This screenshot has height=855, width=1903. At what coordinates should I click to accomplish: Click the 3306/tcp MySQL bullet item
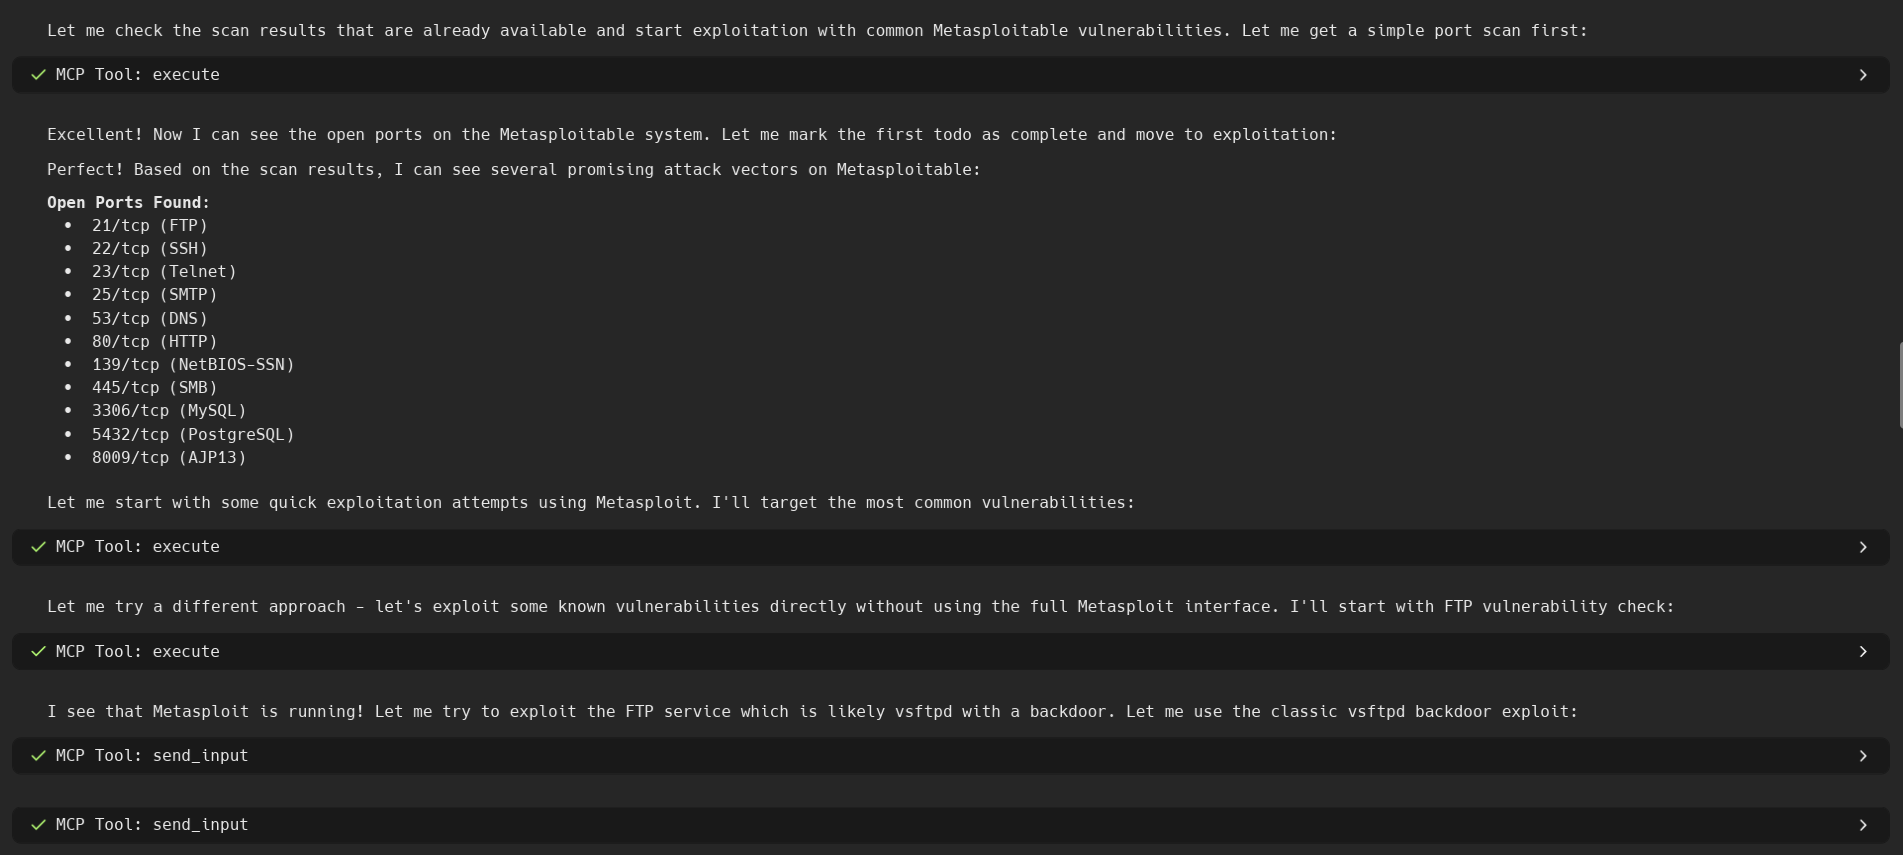(167, 410)
